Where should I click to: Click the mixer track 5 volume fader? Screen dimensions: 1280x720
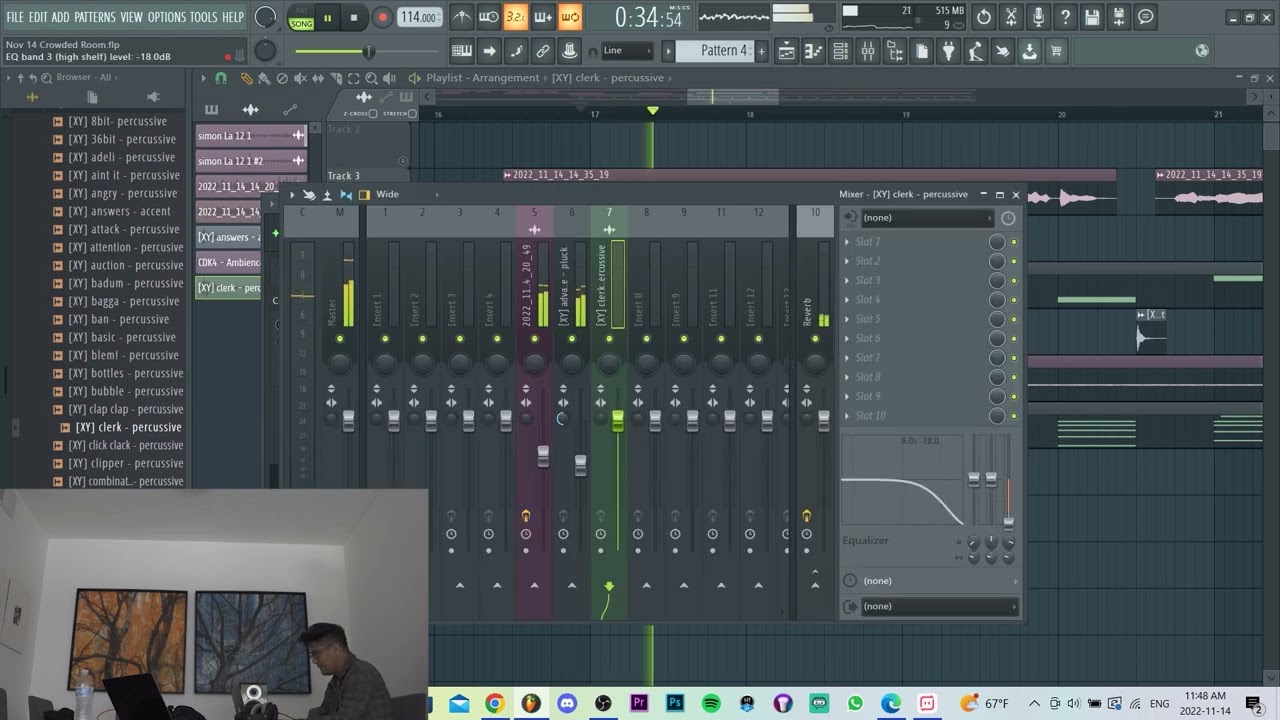tap(543, 456)
